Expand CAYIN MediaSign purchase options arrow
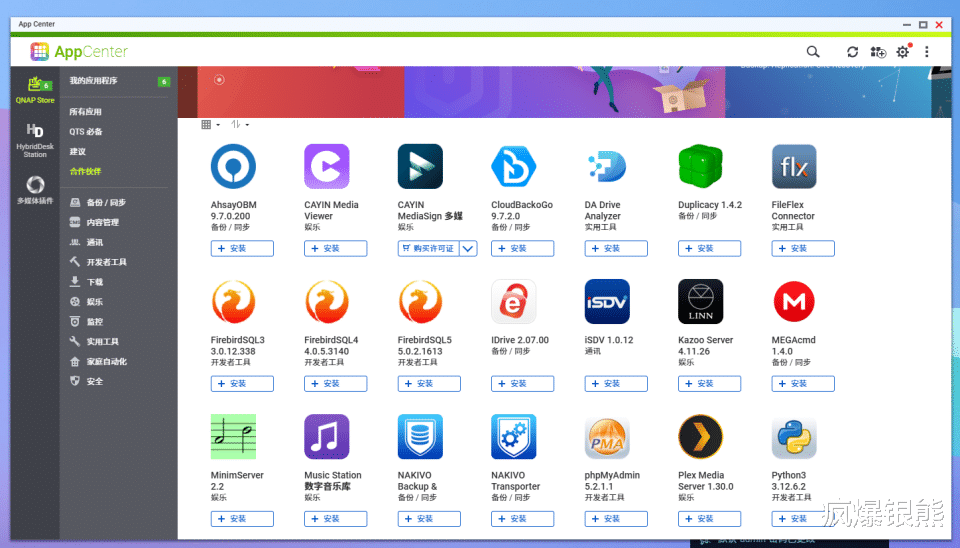The height and width of the screenshot is (548, 960). [468, 249]
